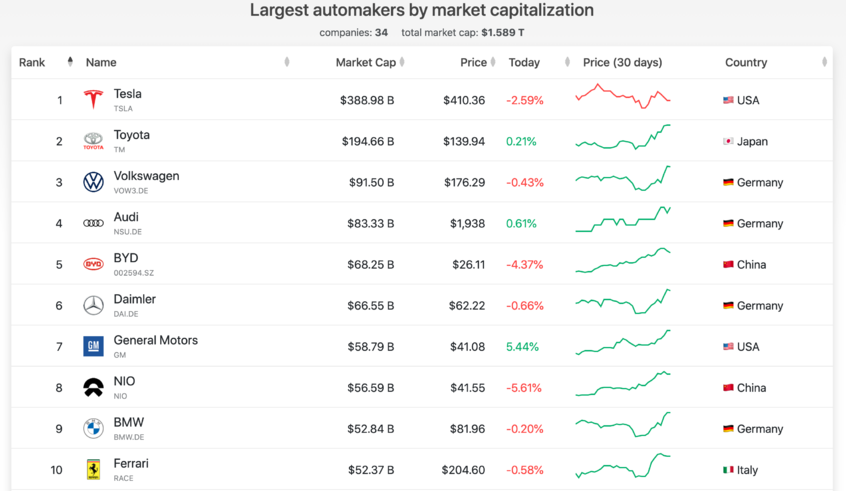Click Tesla's red 30-day price chart

tap(623, 97)
